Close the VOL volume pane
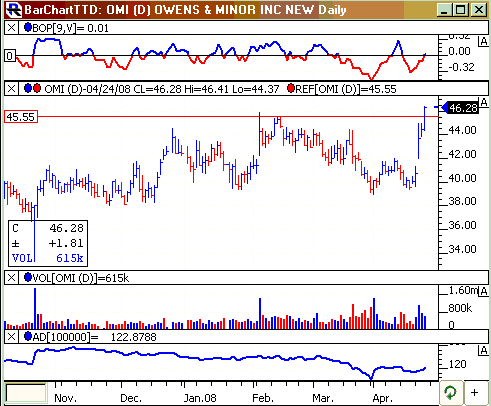The width and height of the screenshot is (491, 406). pyautogui.click(x=11, y=278)
